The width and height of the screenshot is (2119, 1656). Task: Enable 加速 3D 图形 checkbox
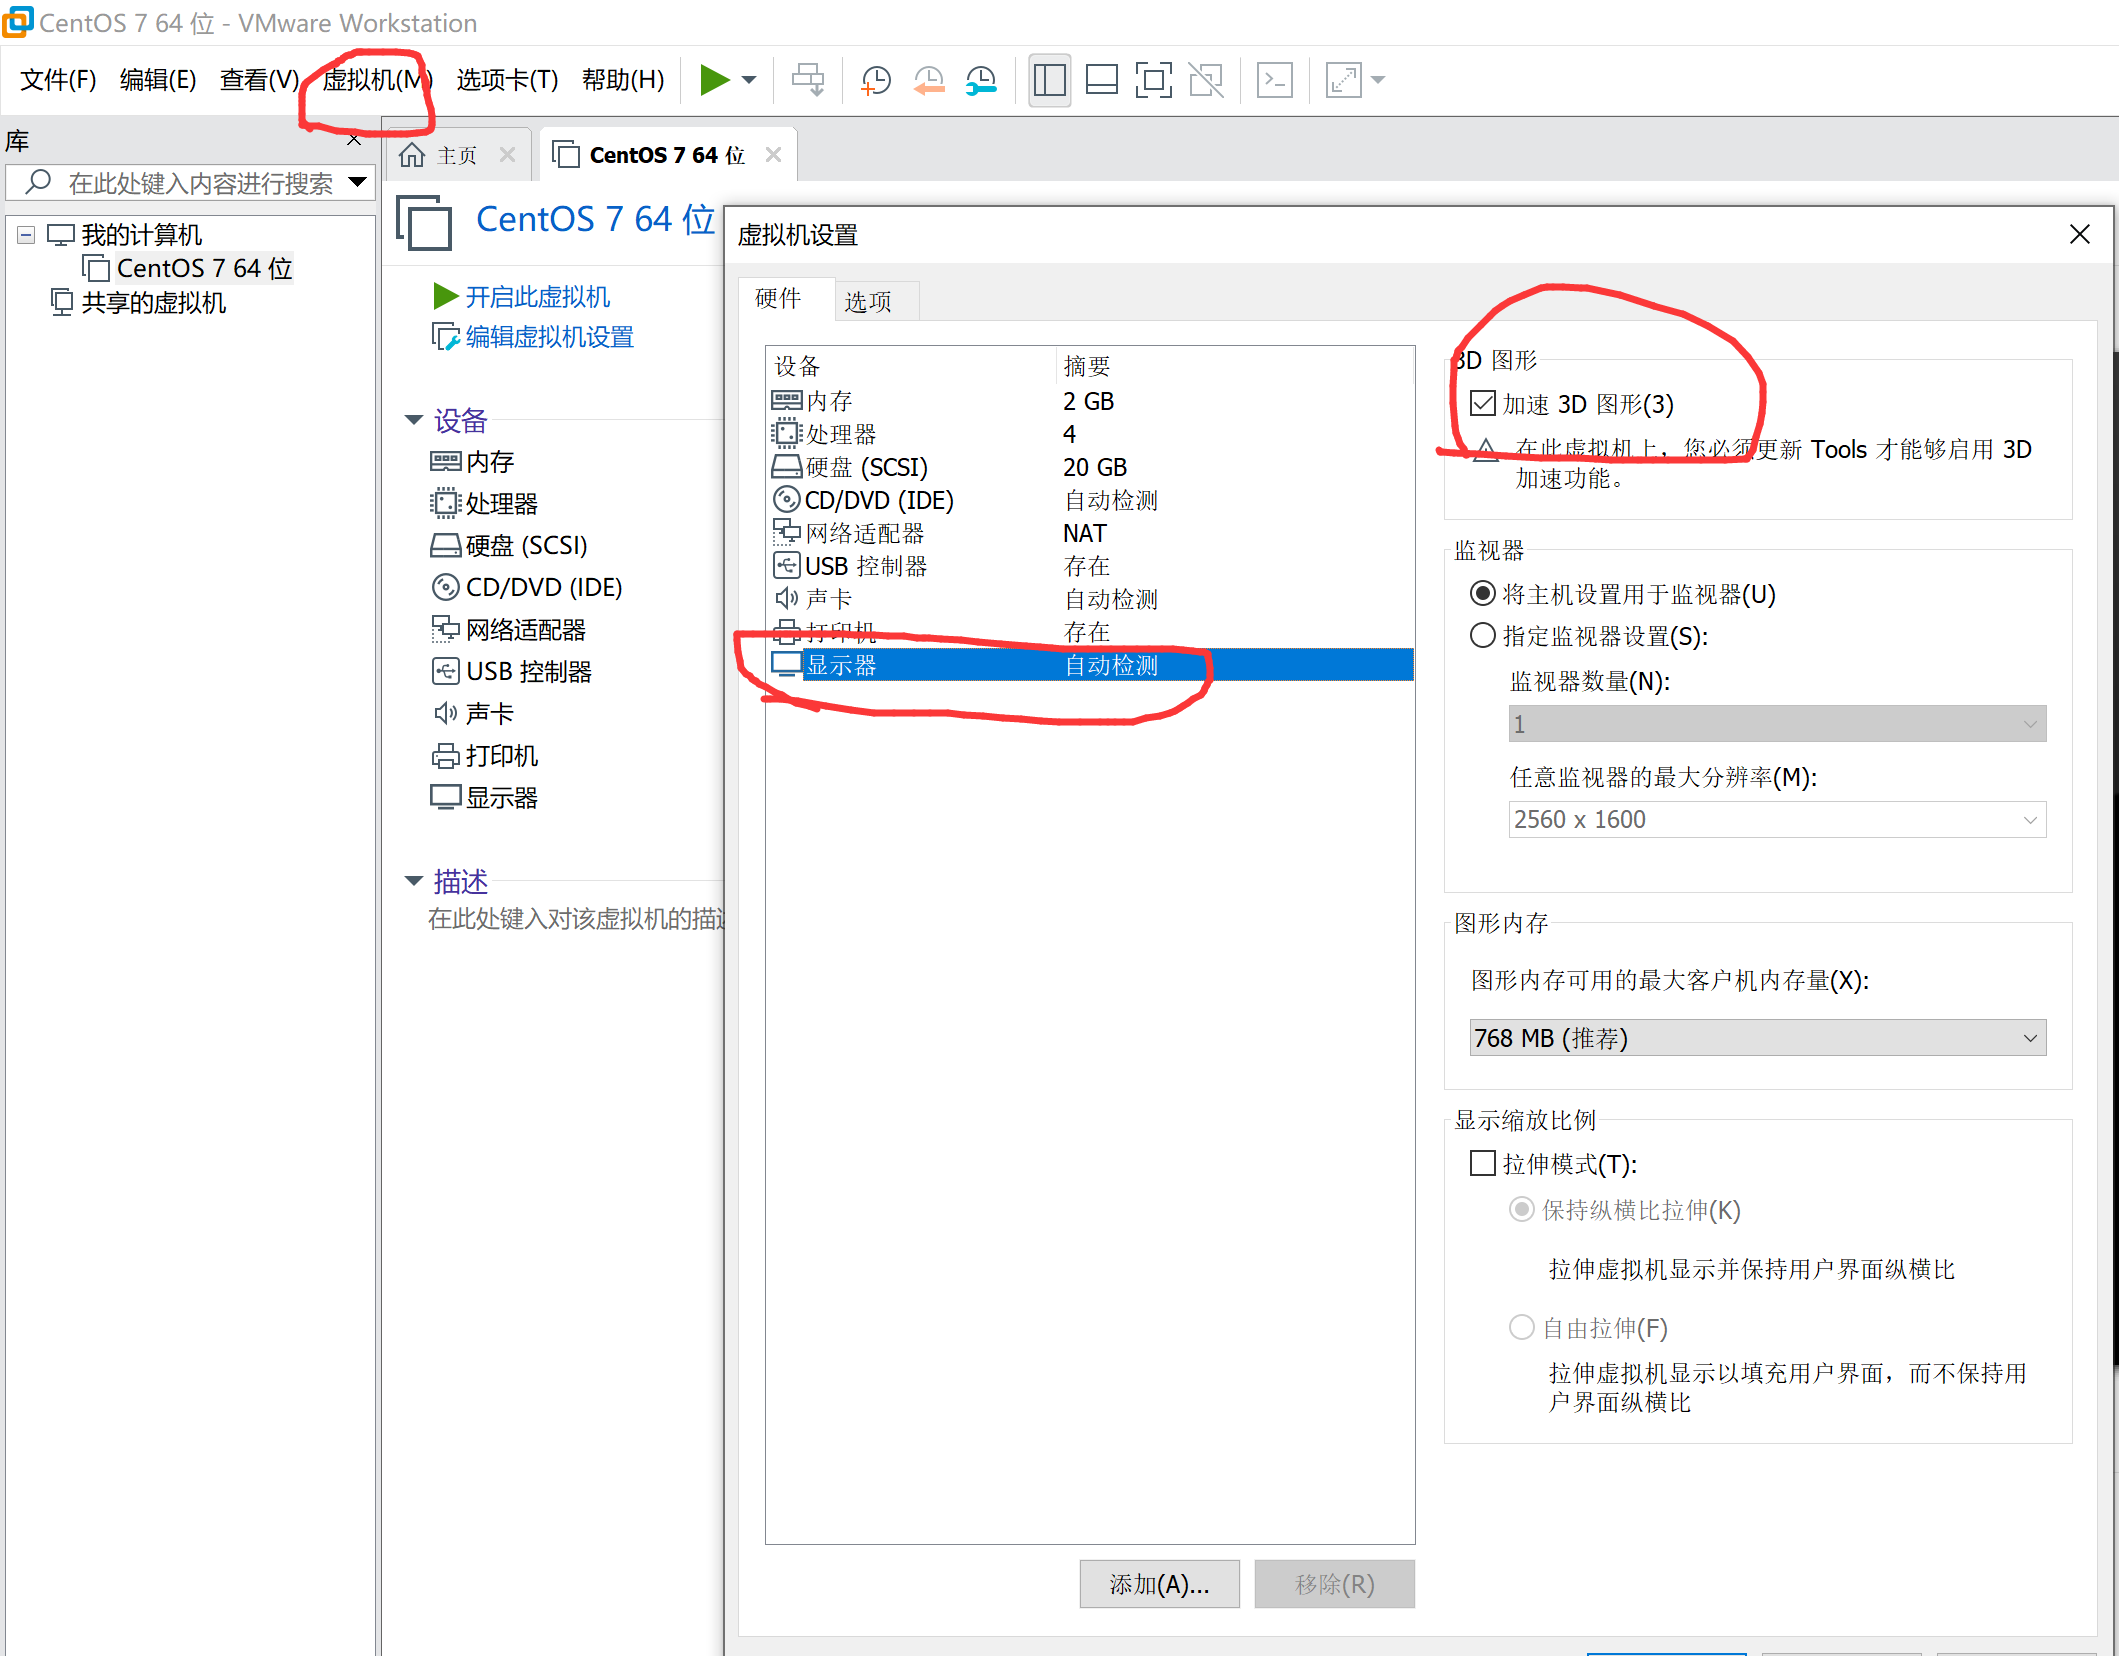pos(1483,403)
